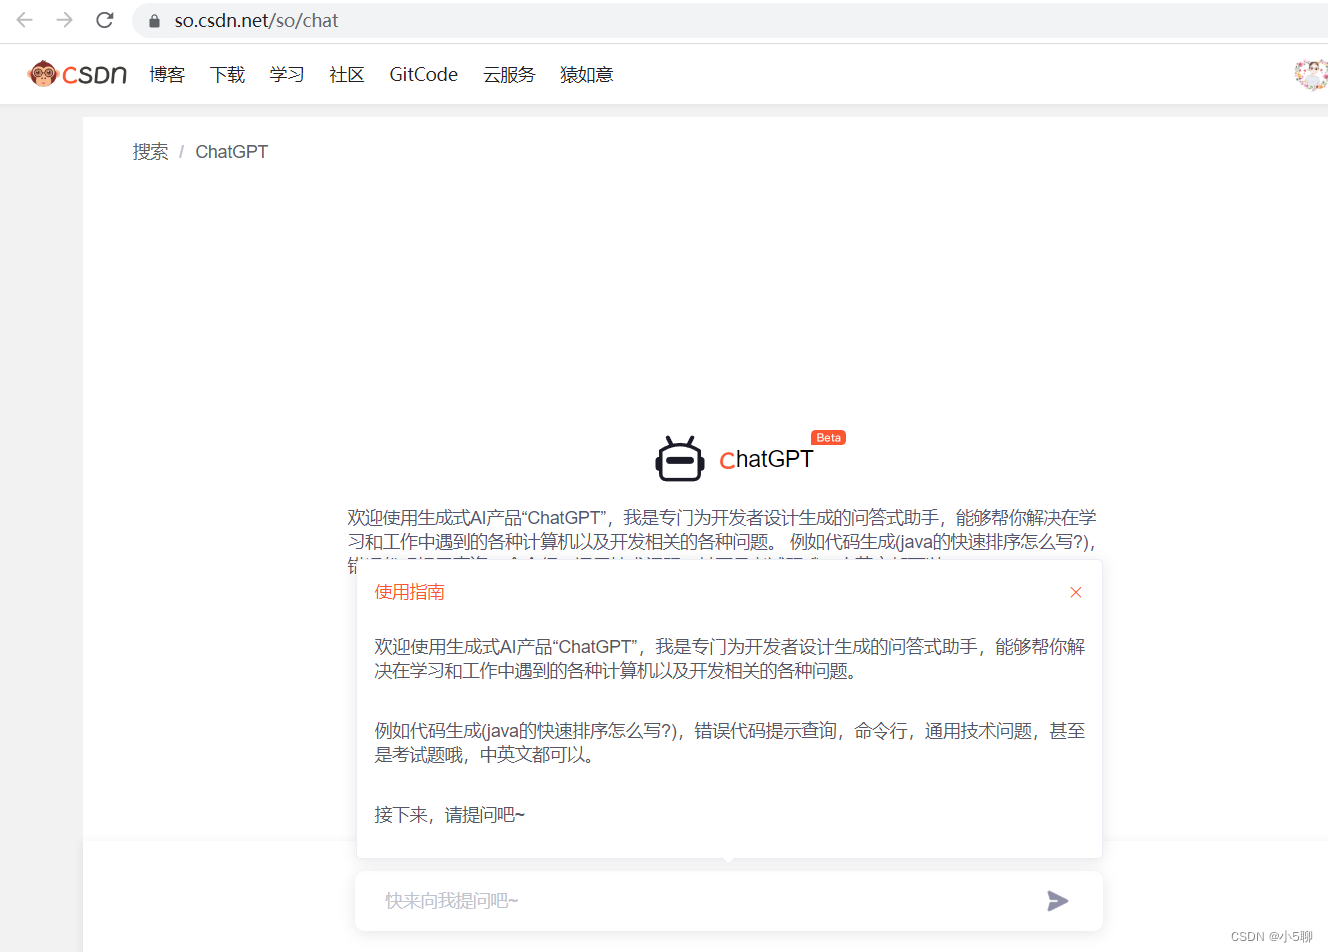This screenshot has height=952, width=1328.
Task: Click the 接下来，请提问吧~ text
Action: 449,815
